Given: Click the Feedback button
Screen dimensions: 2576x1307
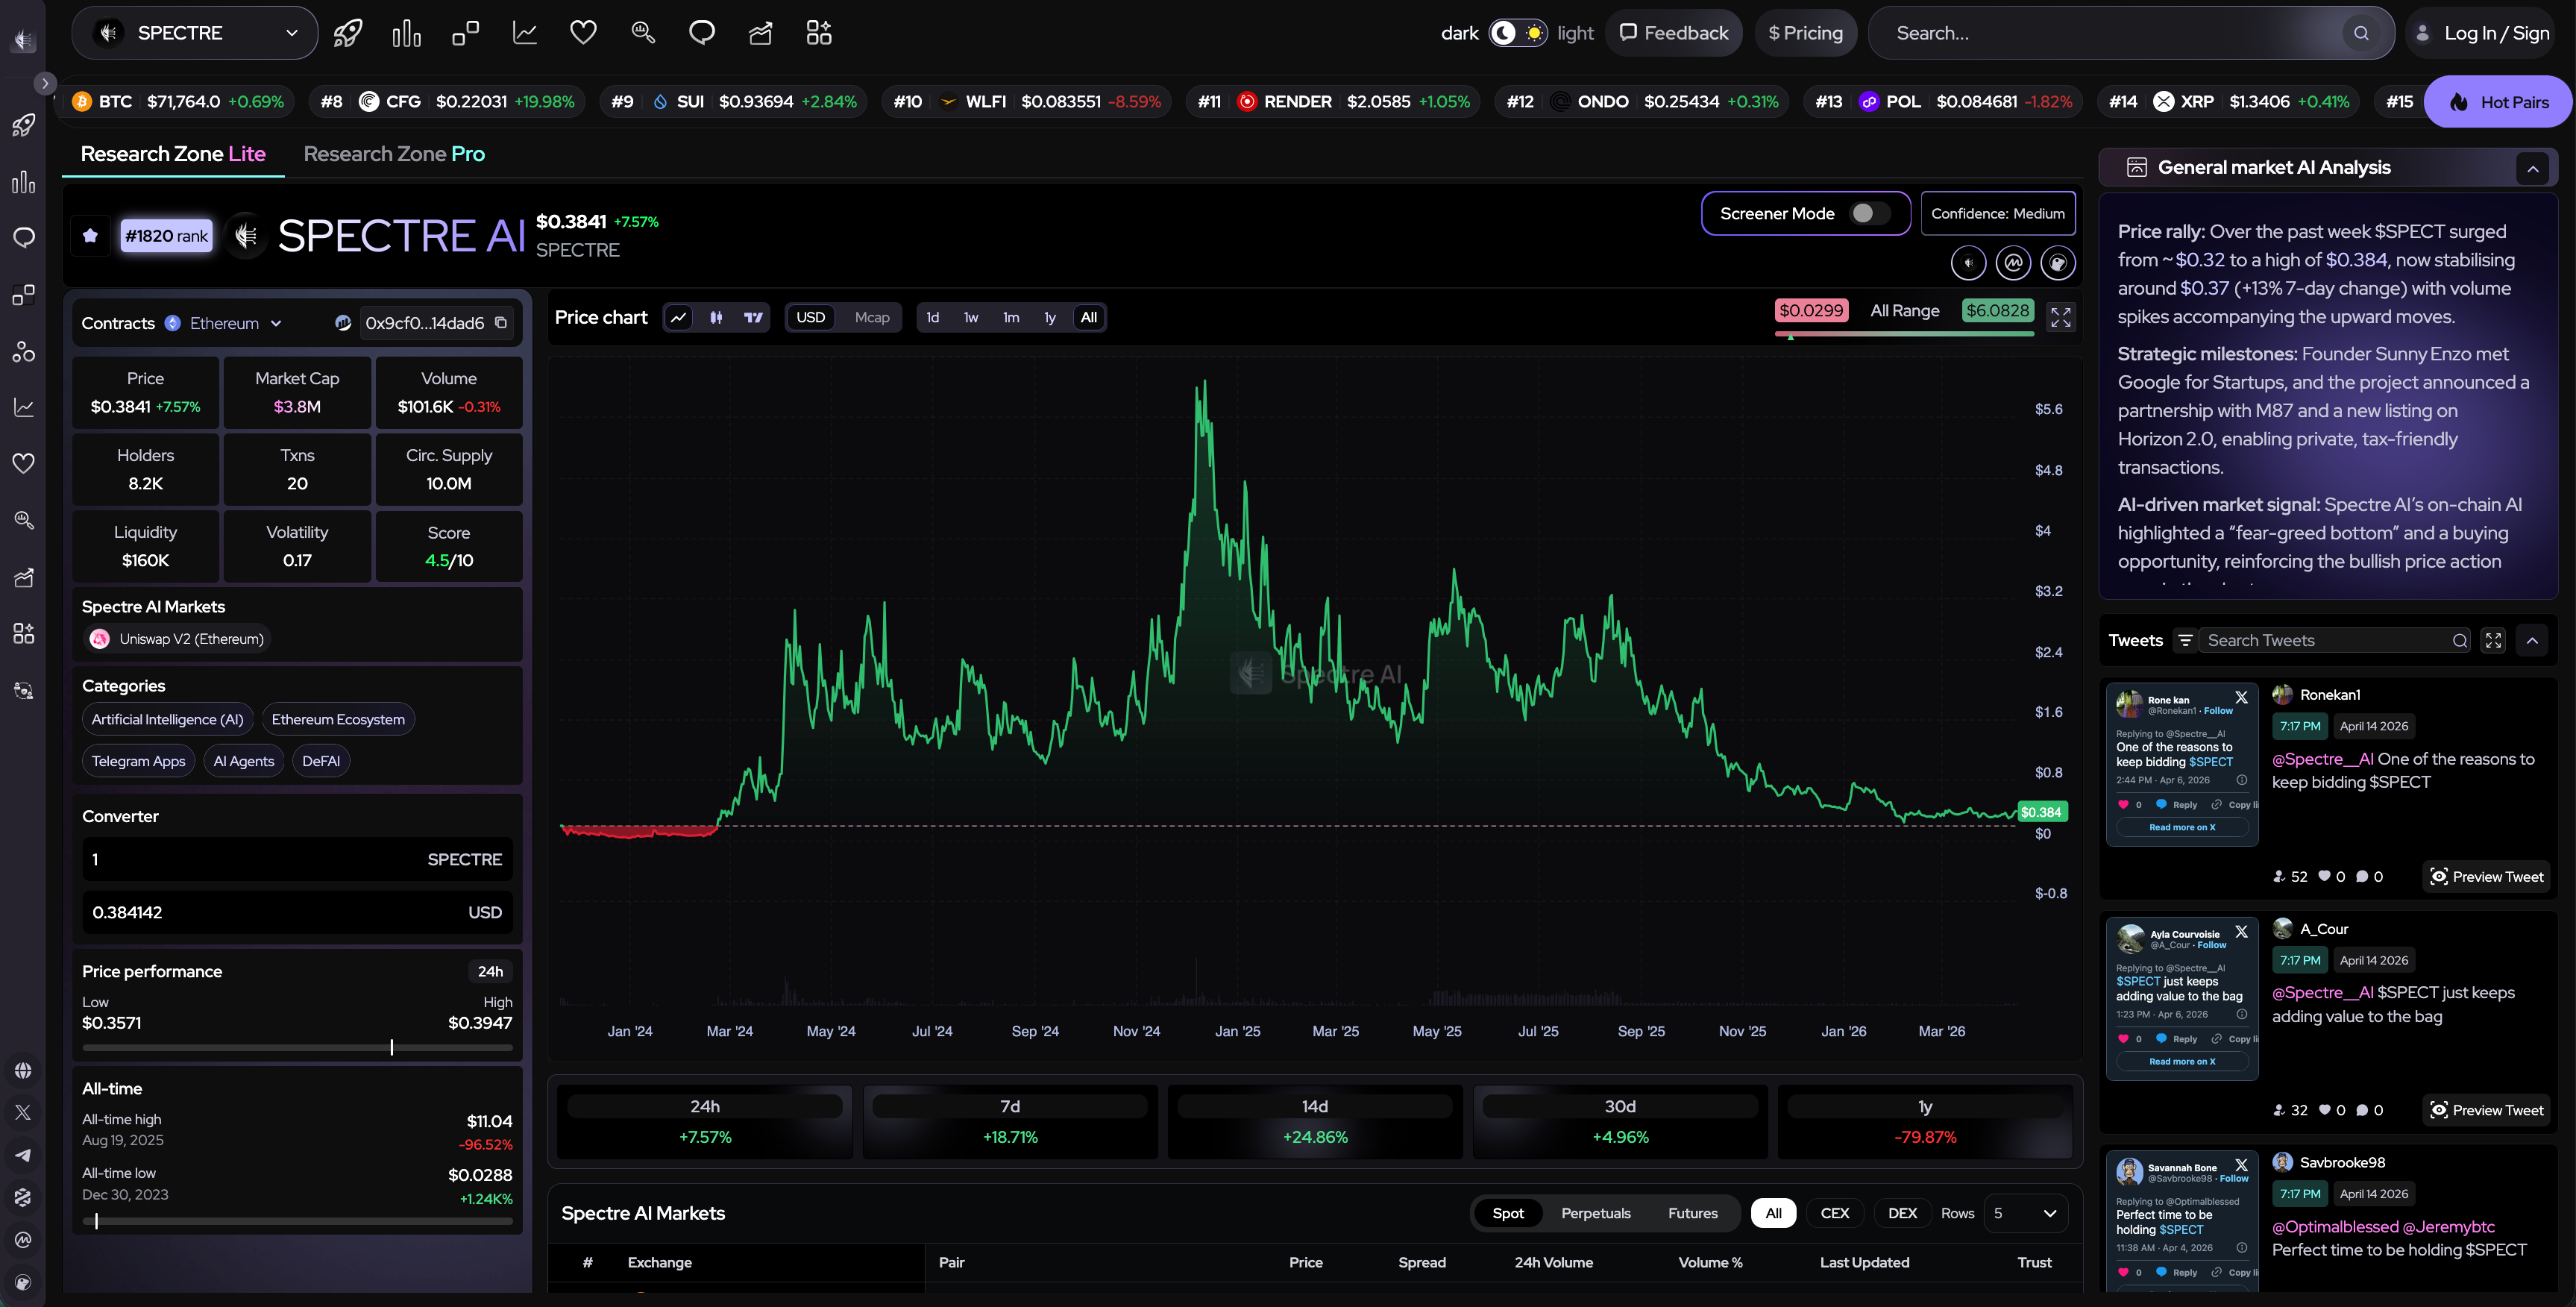Looking at the screenshot, I should coord(1673,33).
